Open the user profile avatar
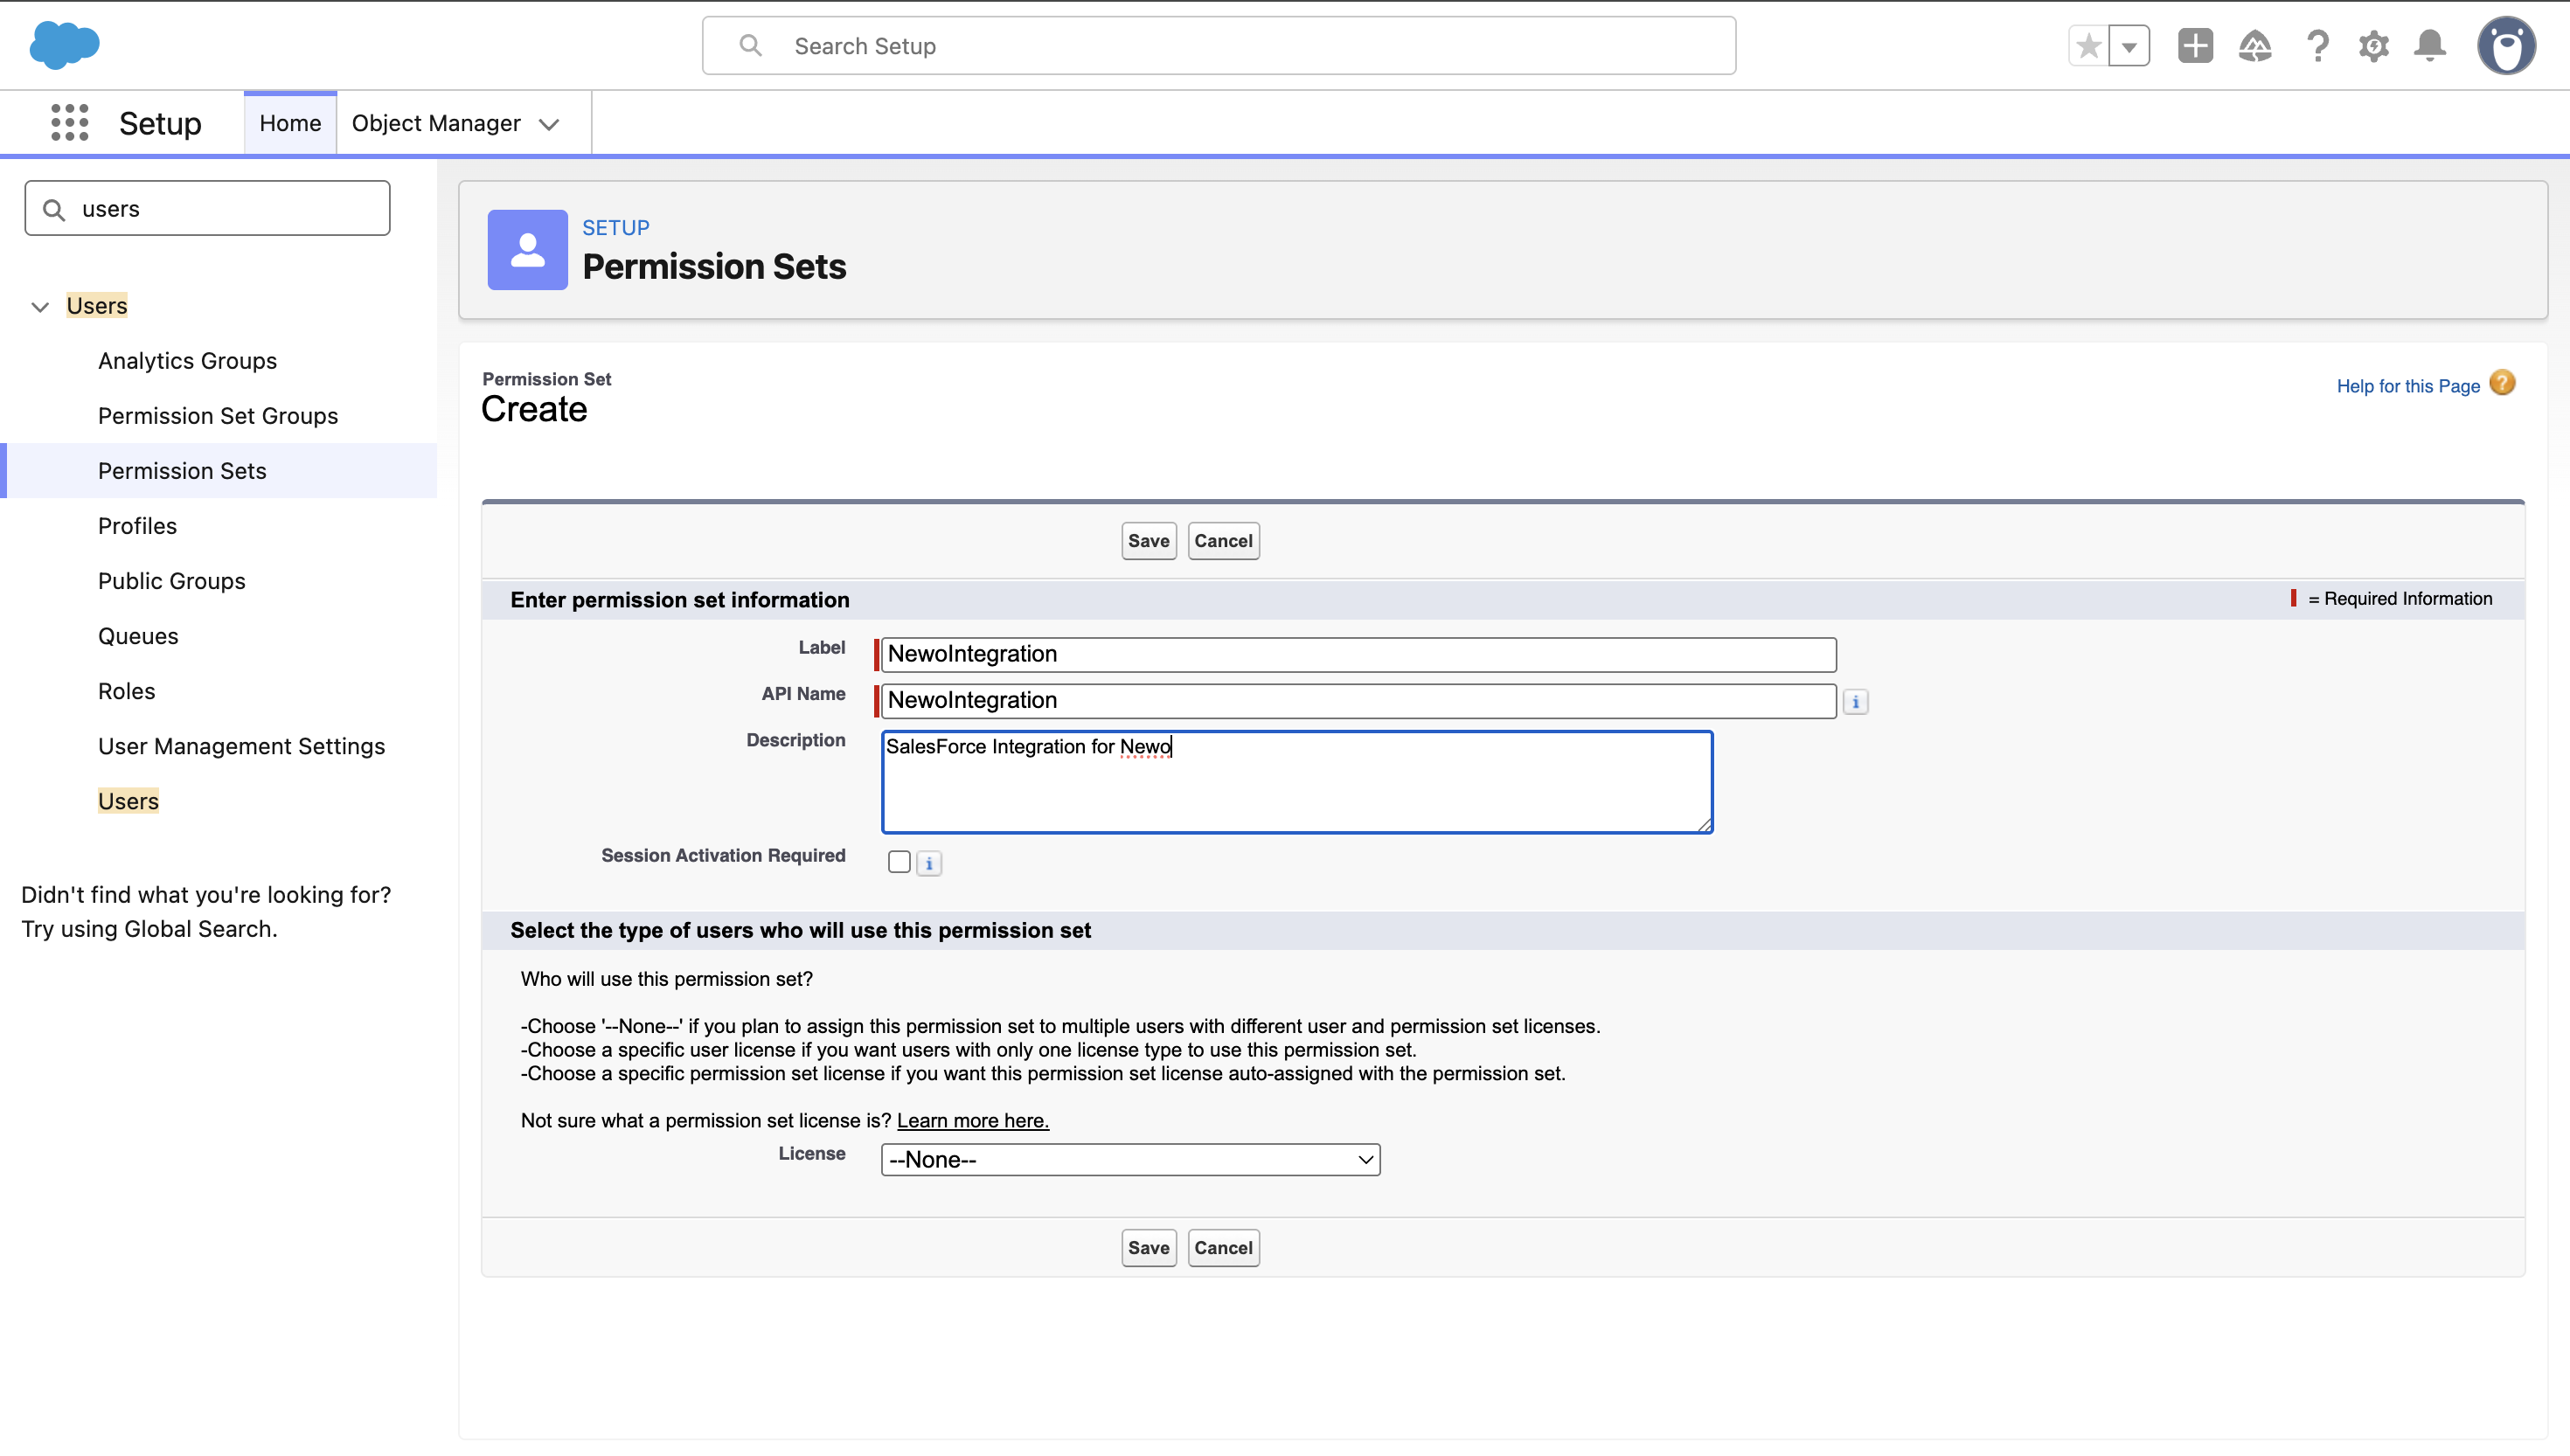This screenshot has height=1456, width=2570. coord(2506,46)
